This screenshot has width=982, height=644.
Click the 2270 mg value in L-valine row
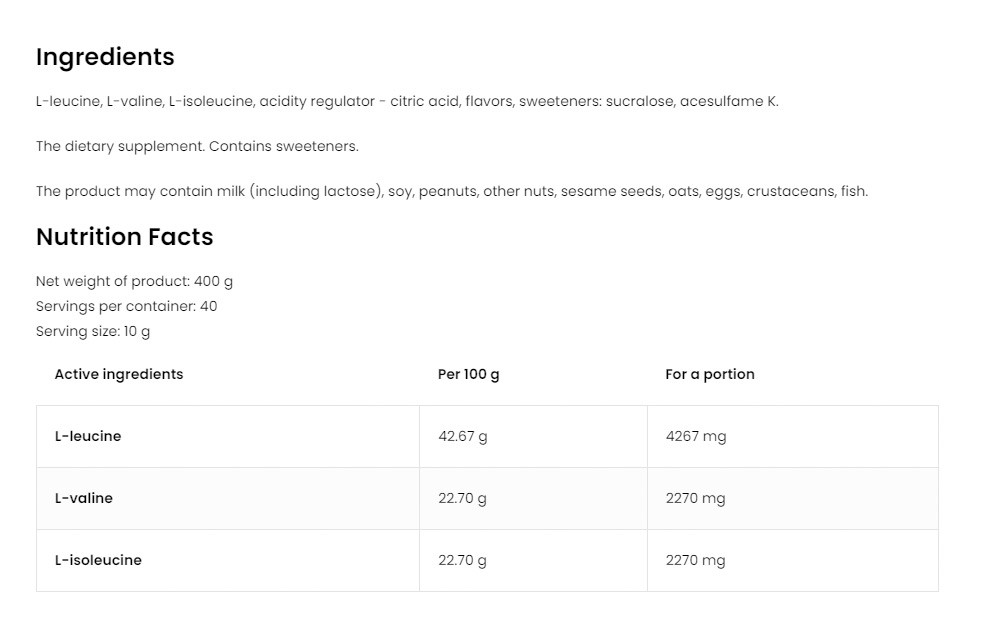(695, 498)
